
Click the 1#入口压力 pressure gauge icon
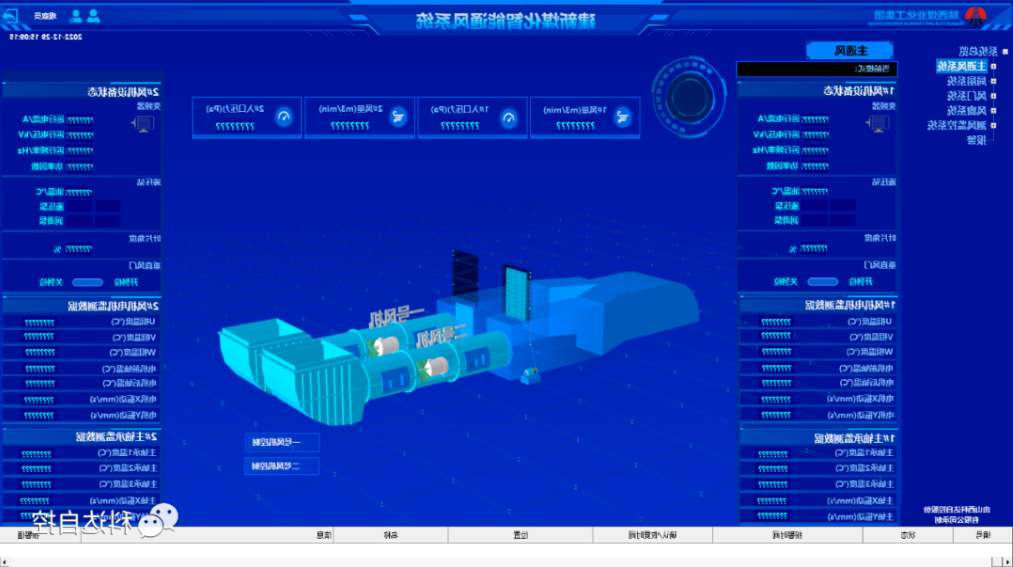point(508,117)
